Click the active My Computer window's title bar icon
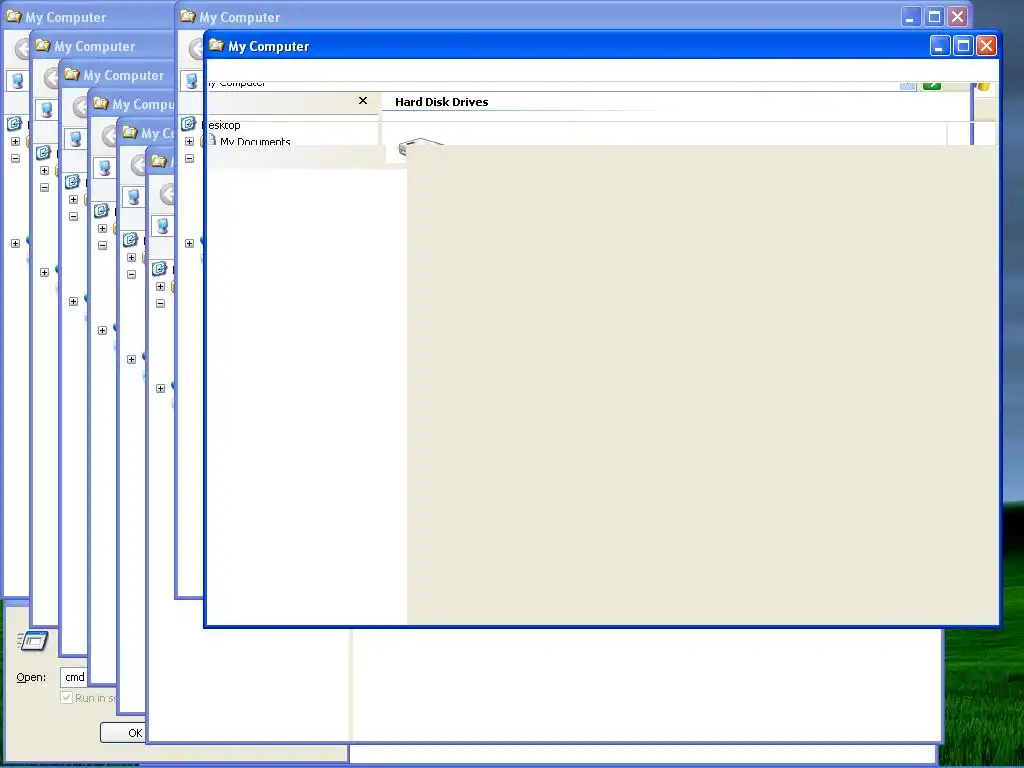This screenshot has height=768, width=1024. 216,45
